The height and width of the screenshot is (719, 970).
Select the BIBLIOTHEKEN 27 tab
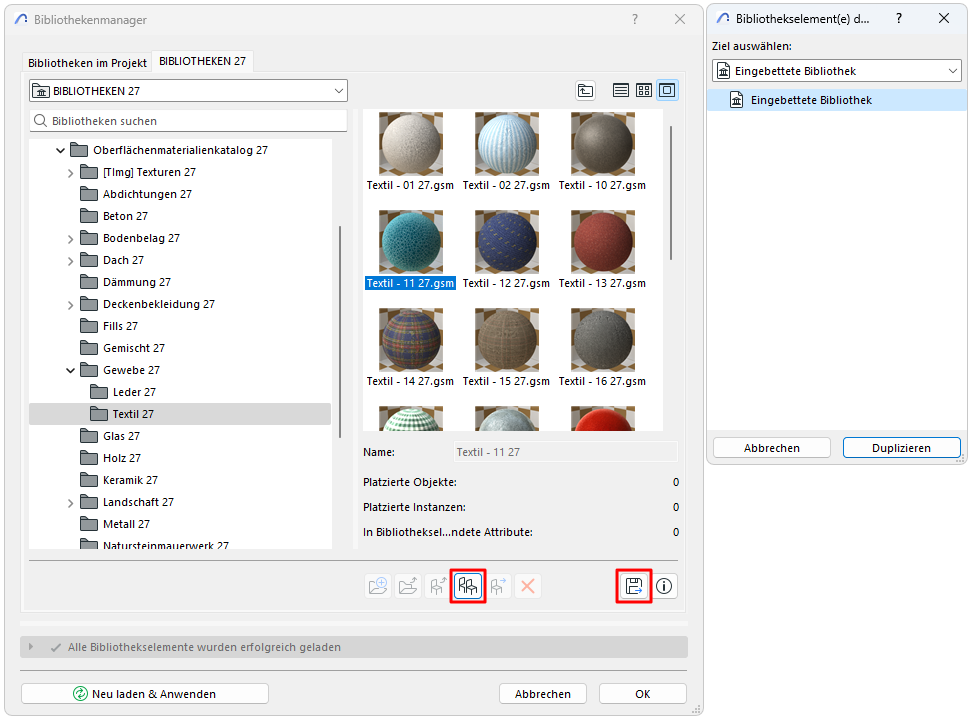click(x=202, y=61)
